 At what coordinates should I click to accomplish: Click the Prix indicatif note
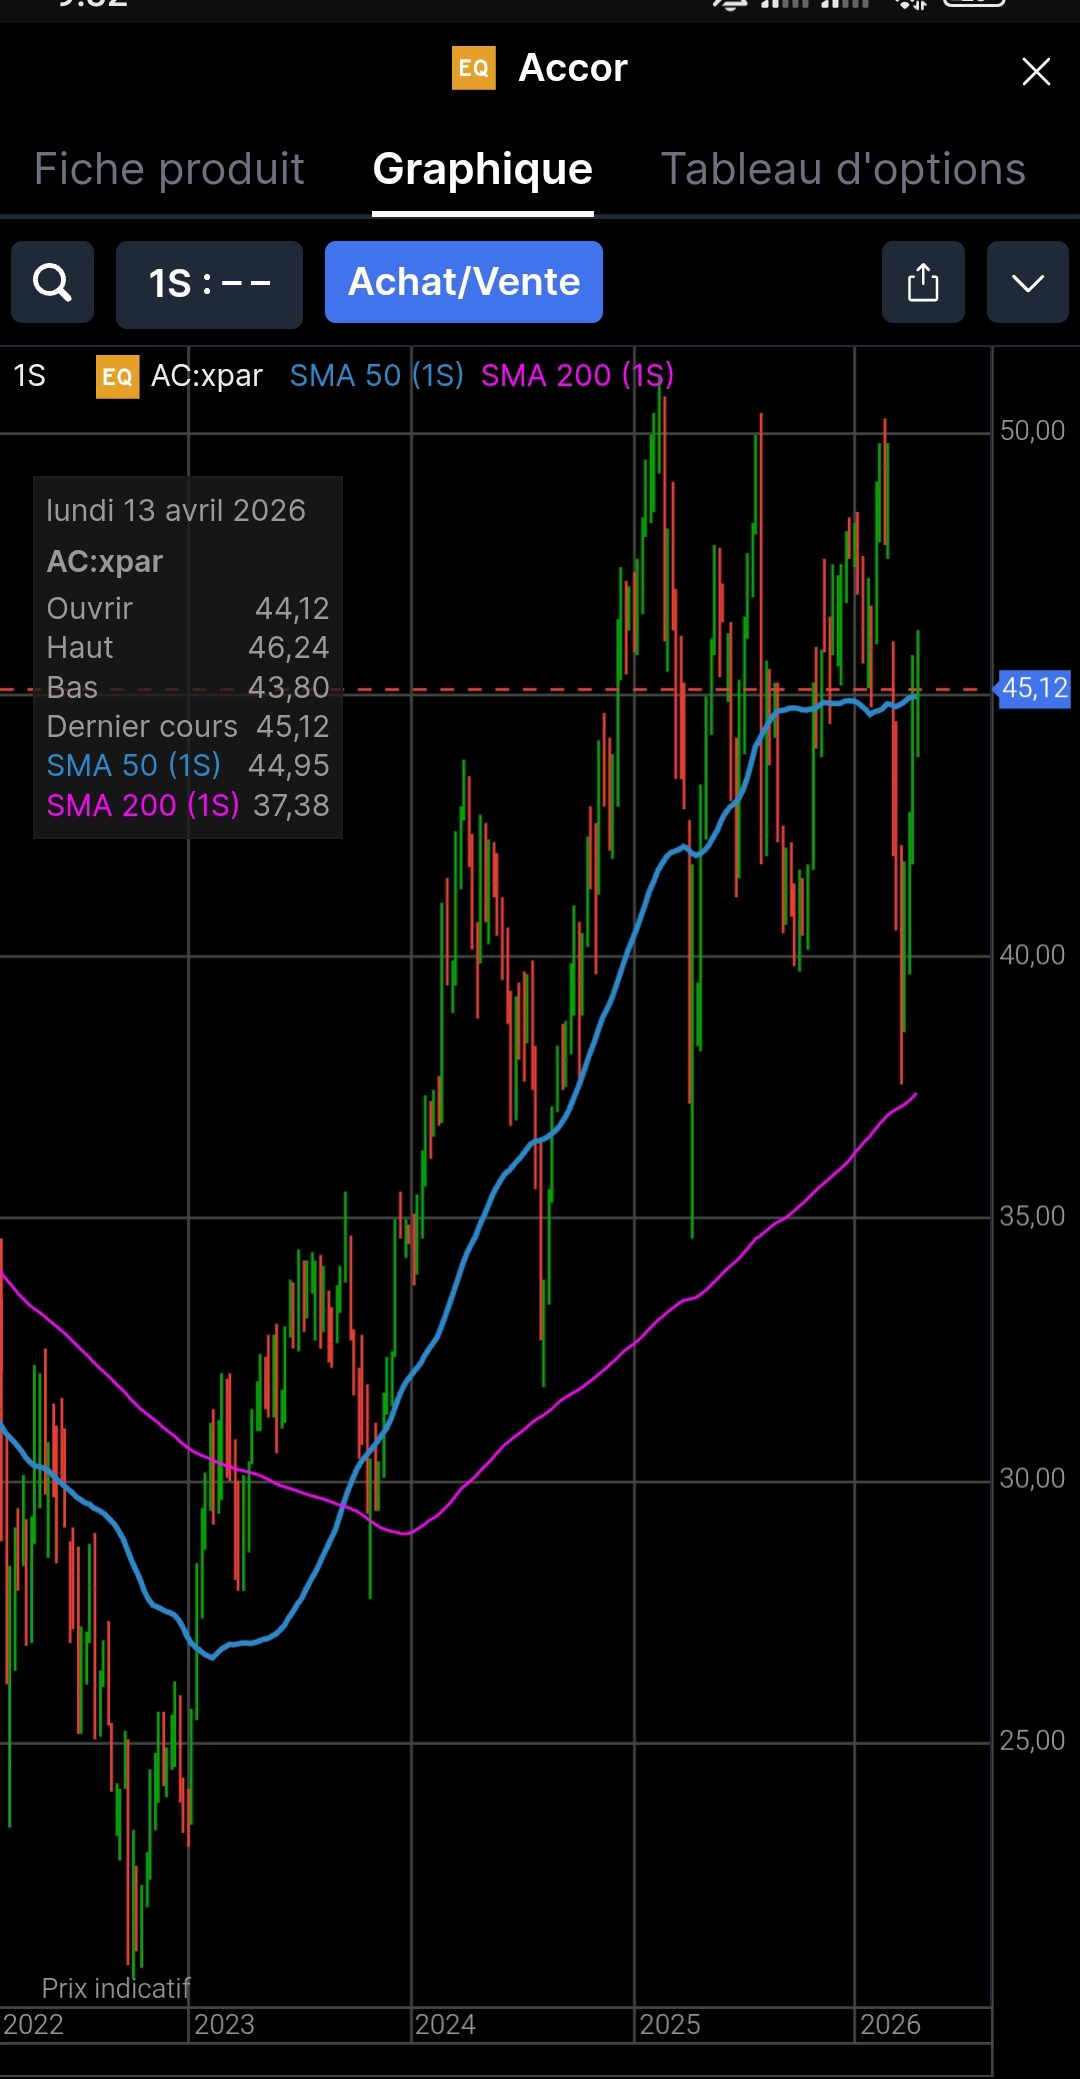click(x=116, y=1988)
